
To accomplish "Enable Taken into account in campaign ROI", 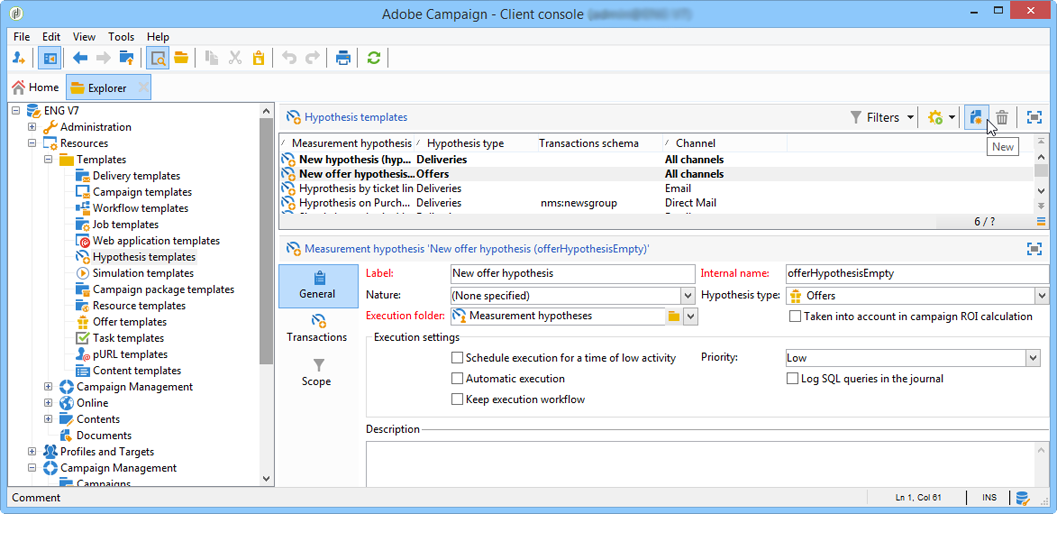I will [x=795, y=316].
